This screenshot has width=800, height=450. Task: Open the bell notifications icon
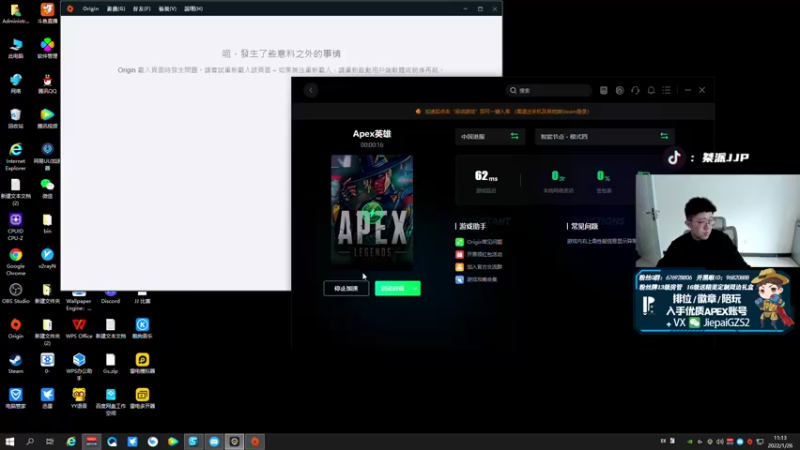point(651,90)
